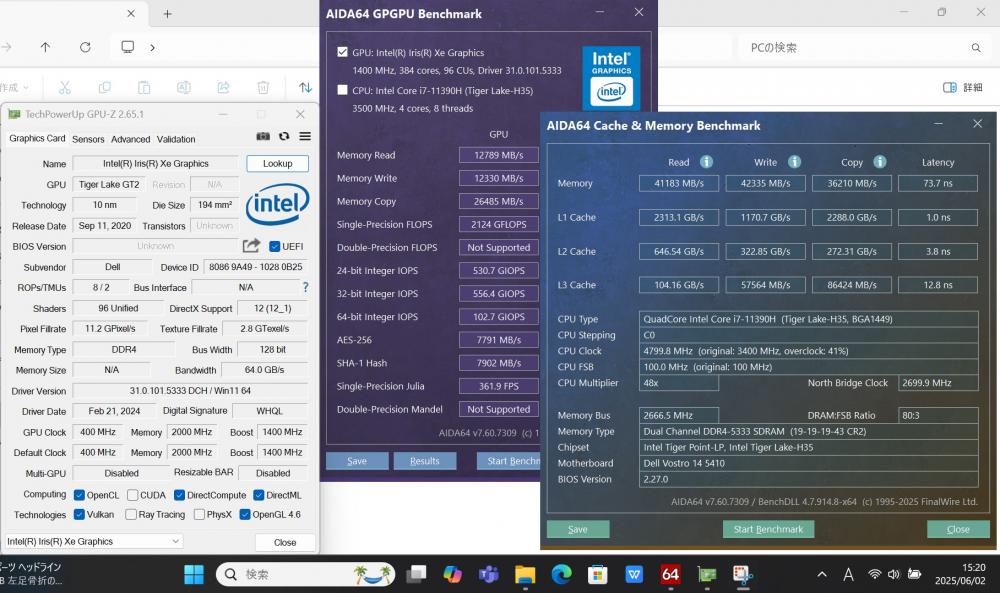Click the Lookup button in GPU-Z
The width and height of the screenshot is (1000, 593).
pyautogui.click(x=277, y=163)
